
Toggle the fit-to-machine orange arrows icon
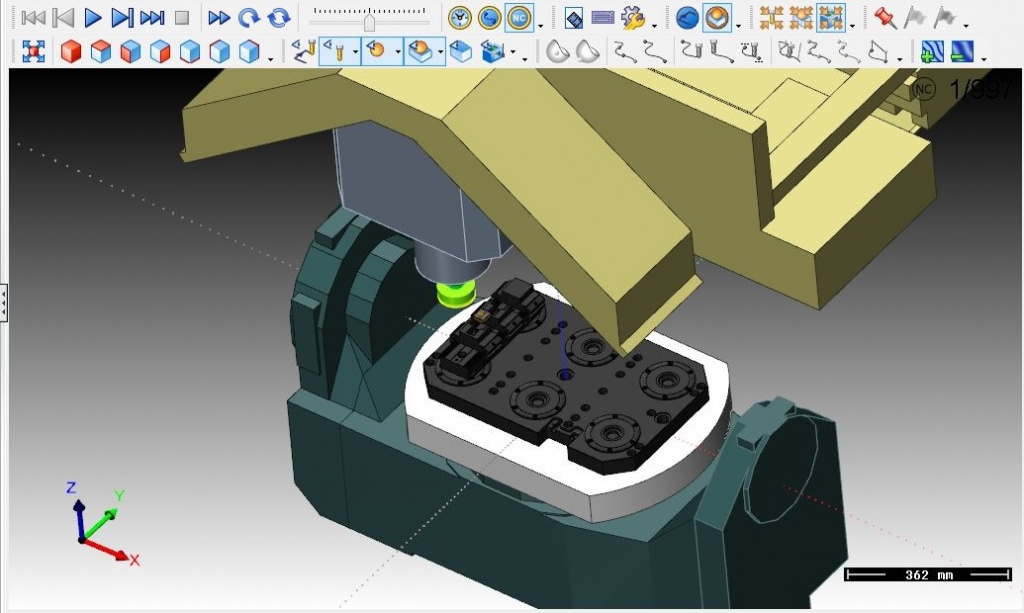click(831, 18)
